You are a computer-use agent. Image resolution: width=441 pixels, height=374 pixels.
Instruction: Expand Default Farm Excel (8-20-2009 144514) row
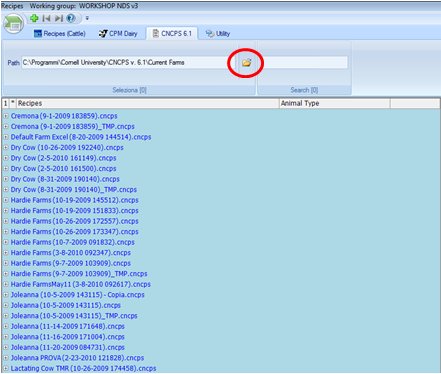[x=6, y=137]
